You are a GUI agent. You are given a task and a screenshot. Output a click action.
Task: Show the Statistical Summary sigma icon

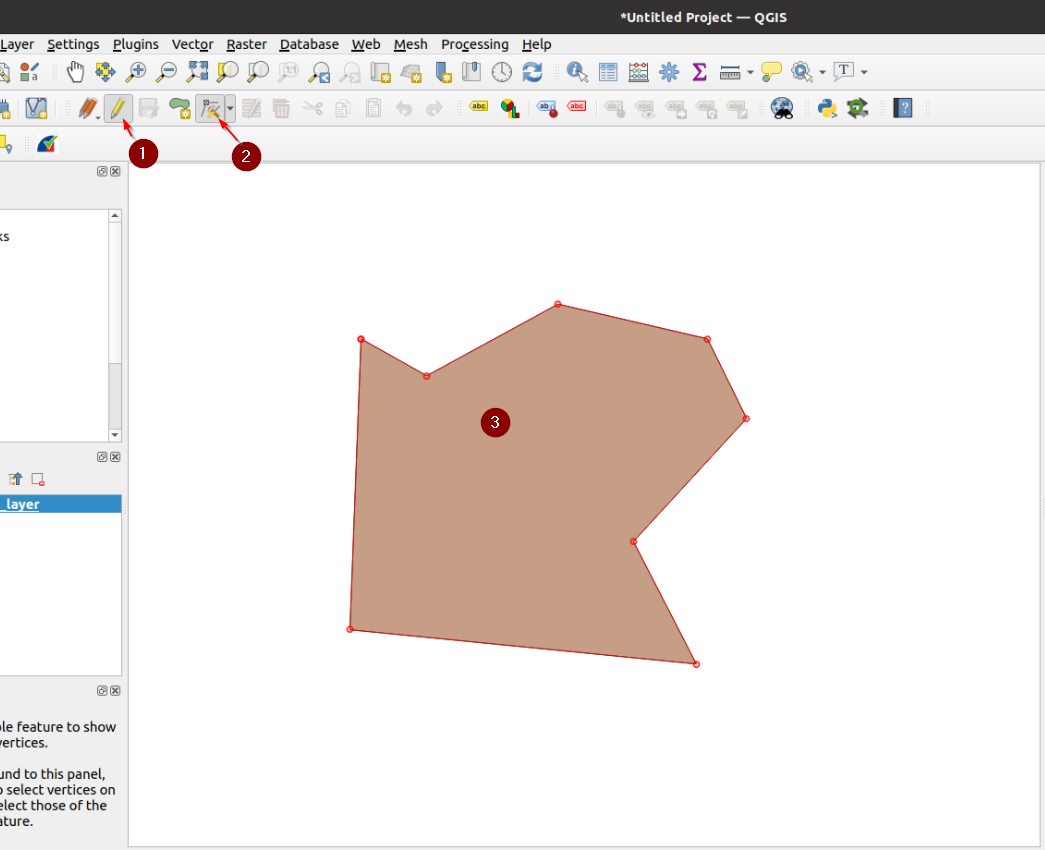click(699, 71)
